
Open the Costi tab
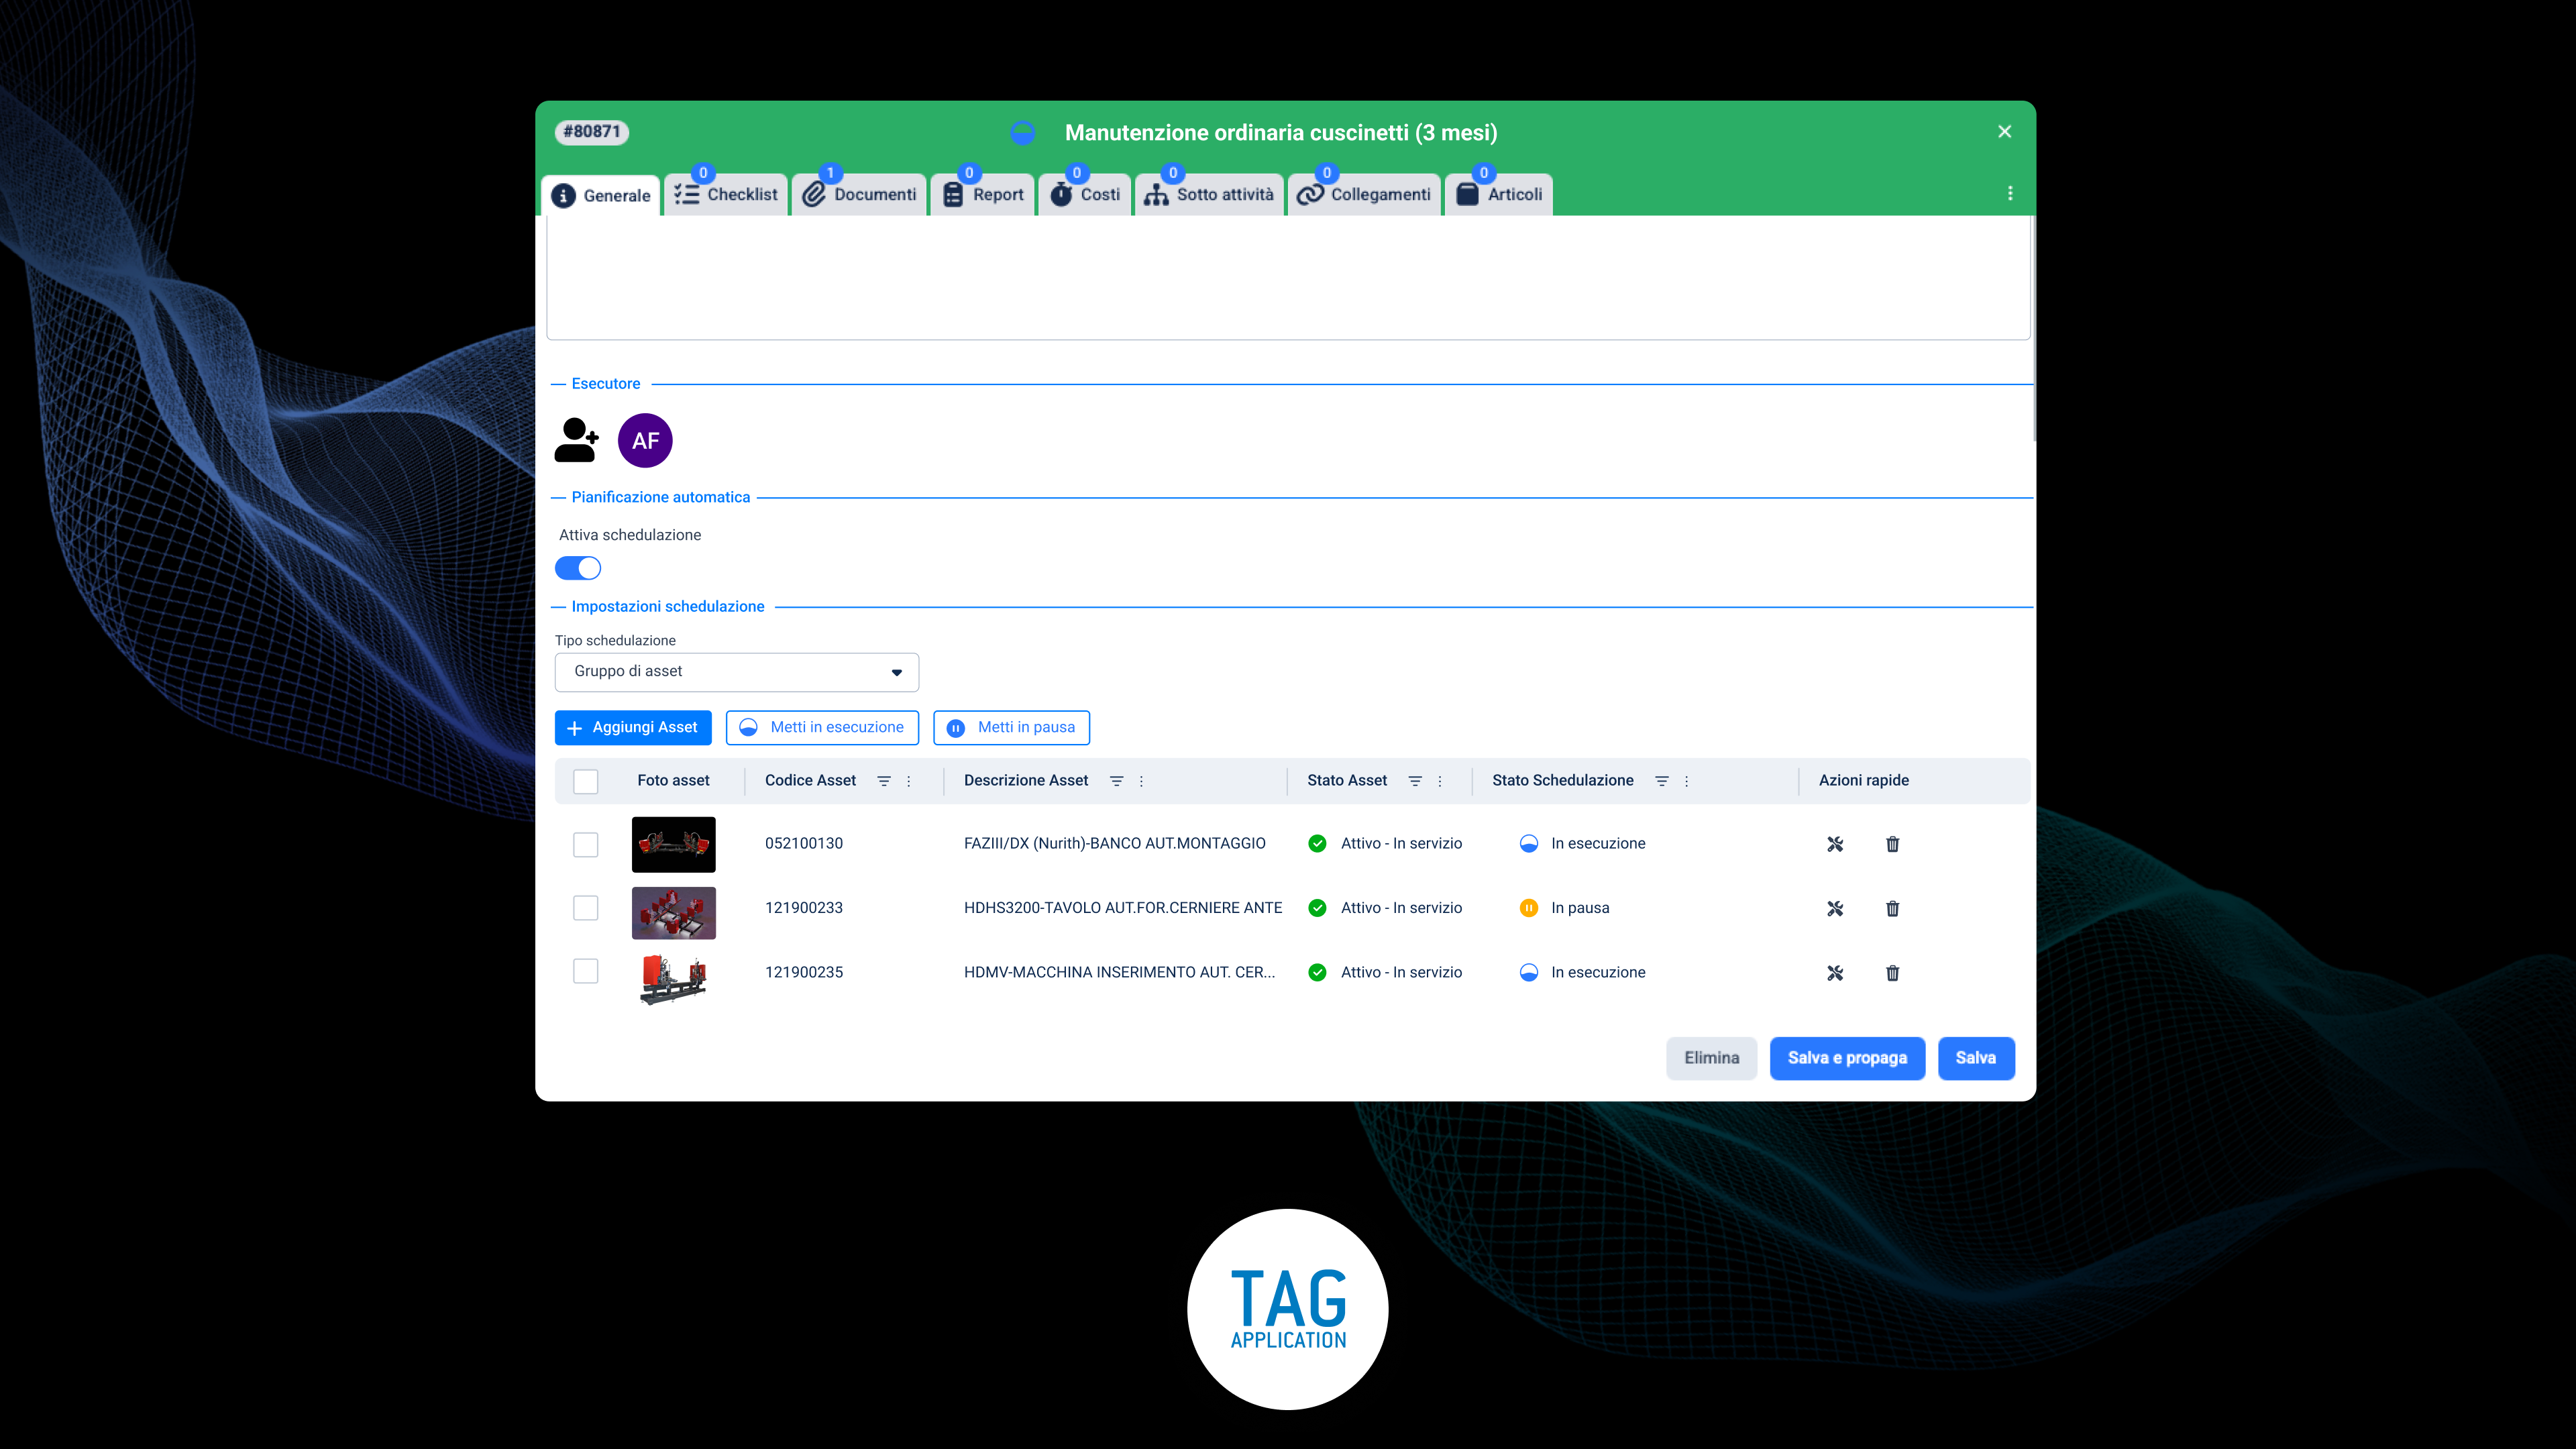pos(1085,194)
